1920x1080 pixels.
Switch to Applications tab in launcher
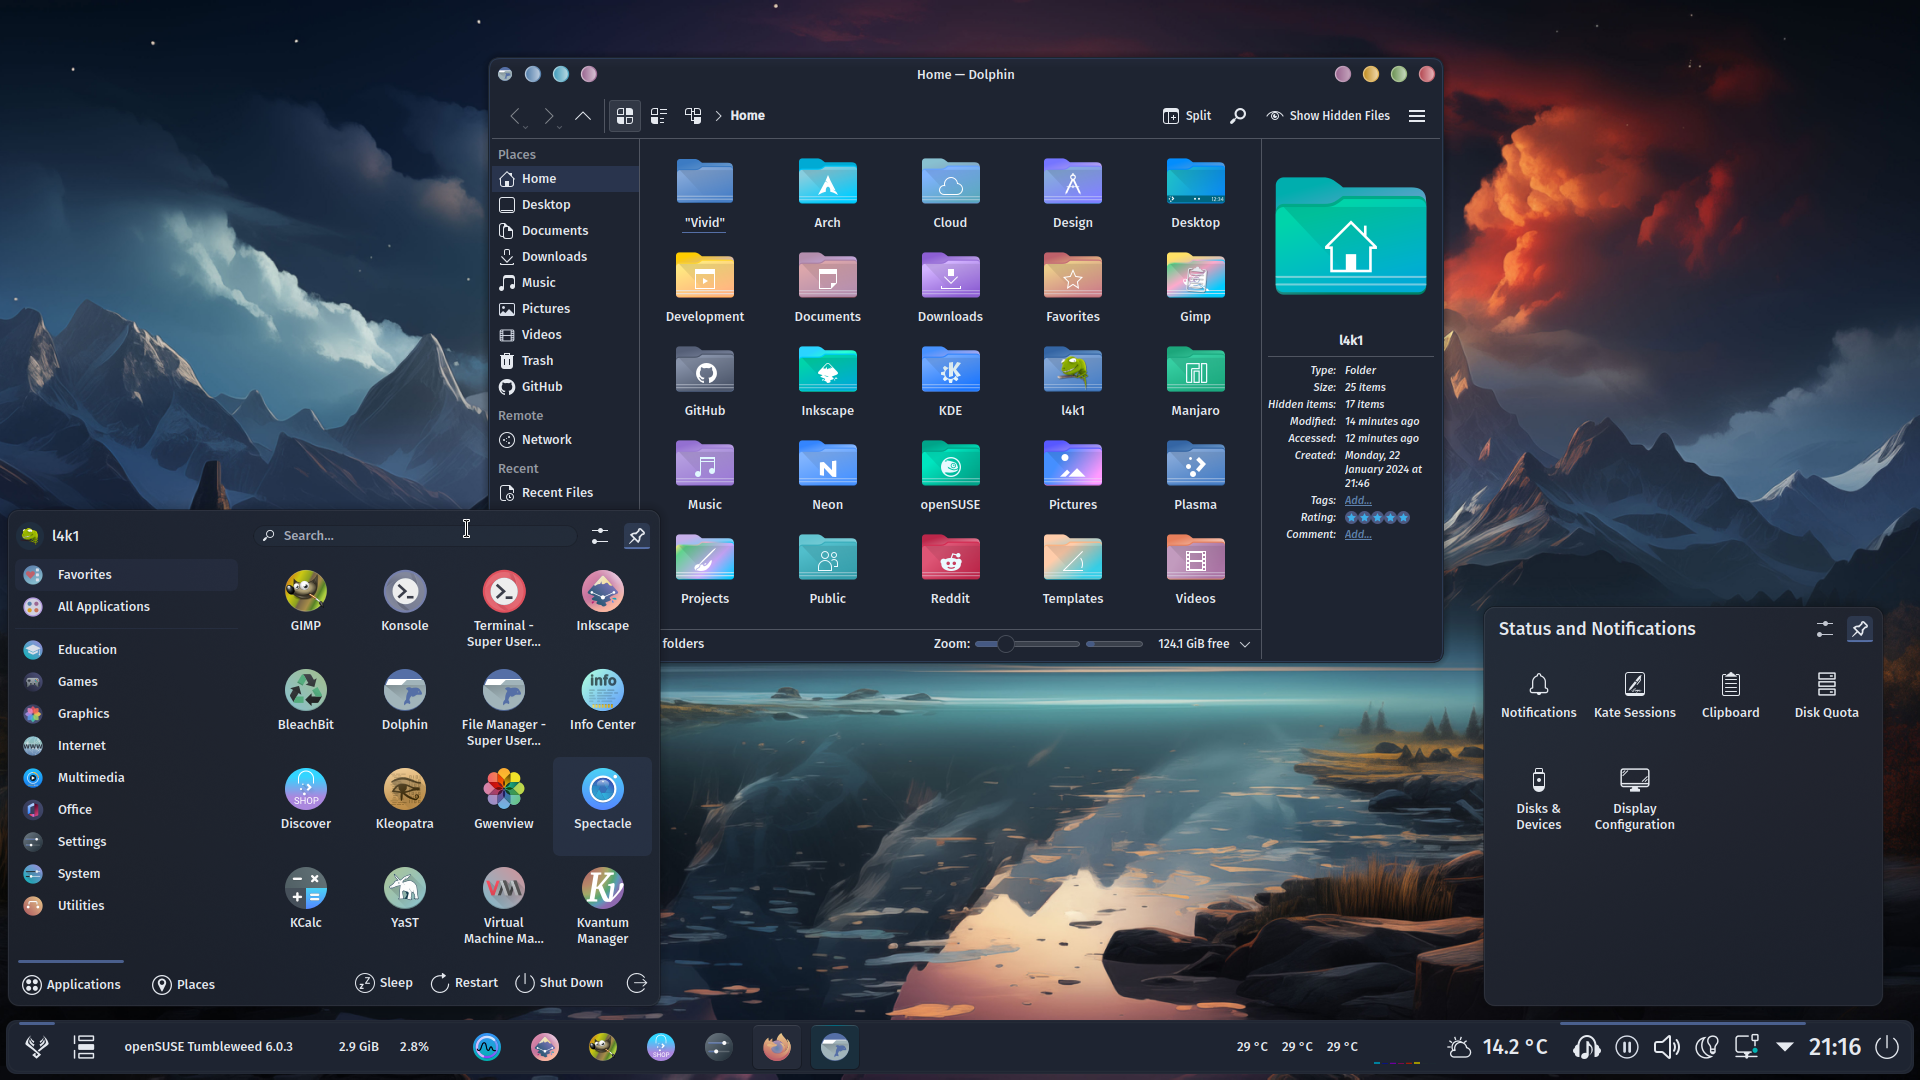(x=71, y=985)
